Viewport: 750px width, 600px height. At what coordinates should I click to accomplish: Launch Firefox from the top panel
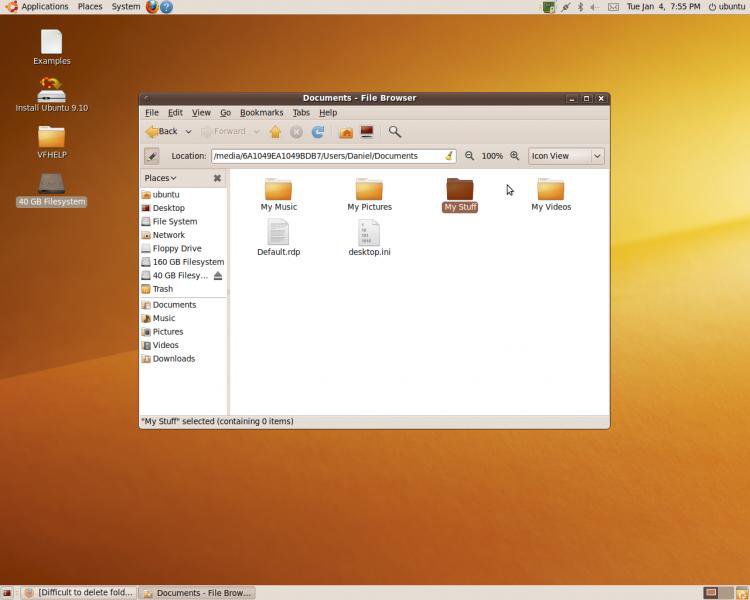pyautogui.click(x=152, y=7)
